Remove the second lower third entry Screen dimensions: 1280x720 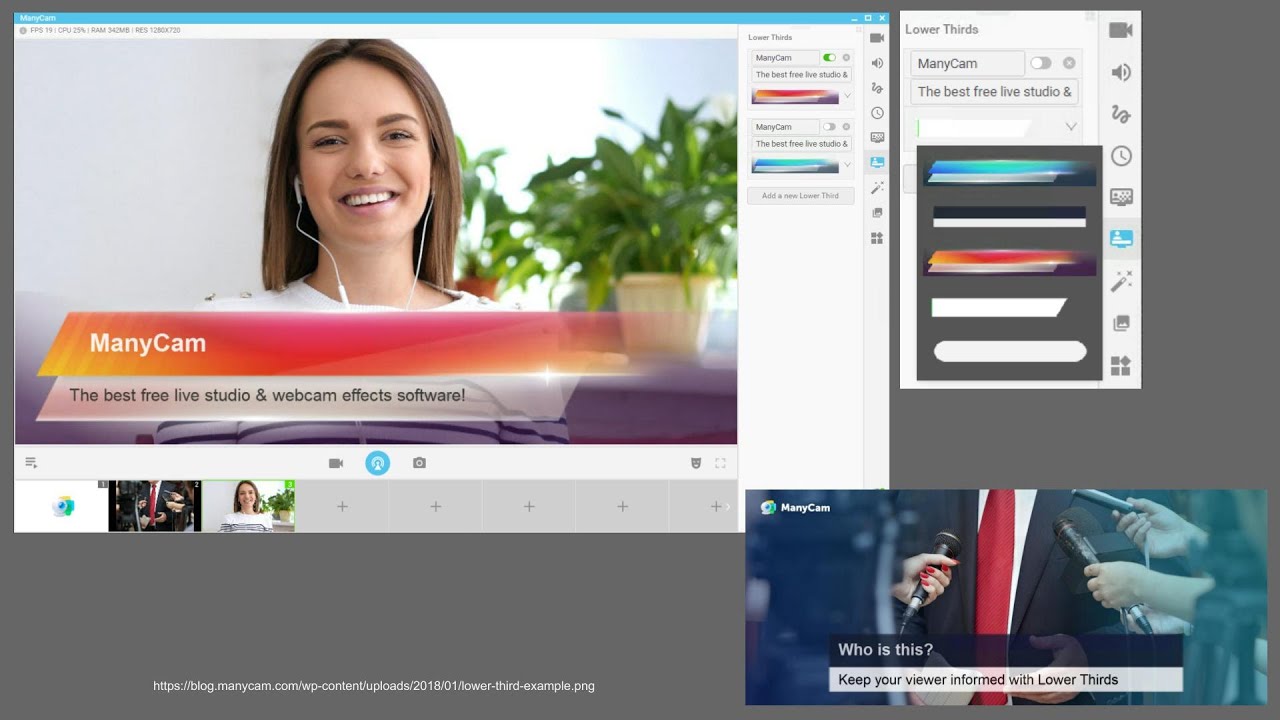[846, 127]
